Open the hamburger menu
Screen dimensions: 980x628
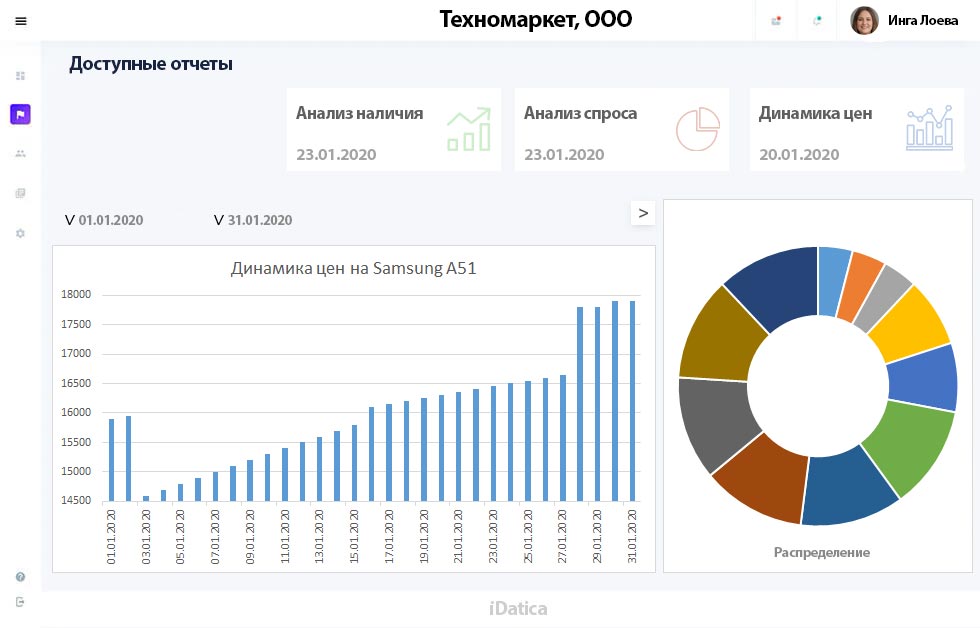tap(21, 21)
